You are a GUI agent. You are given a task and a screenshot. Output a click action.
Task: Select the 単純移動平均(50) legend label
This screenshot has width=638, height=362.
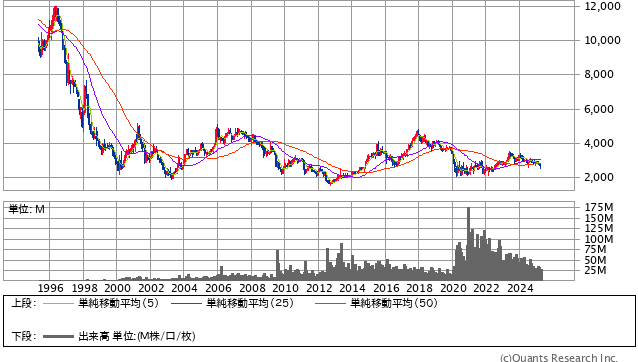(394, 303)
